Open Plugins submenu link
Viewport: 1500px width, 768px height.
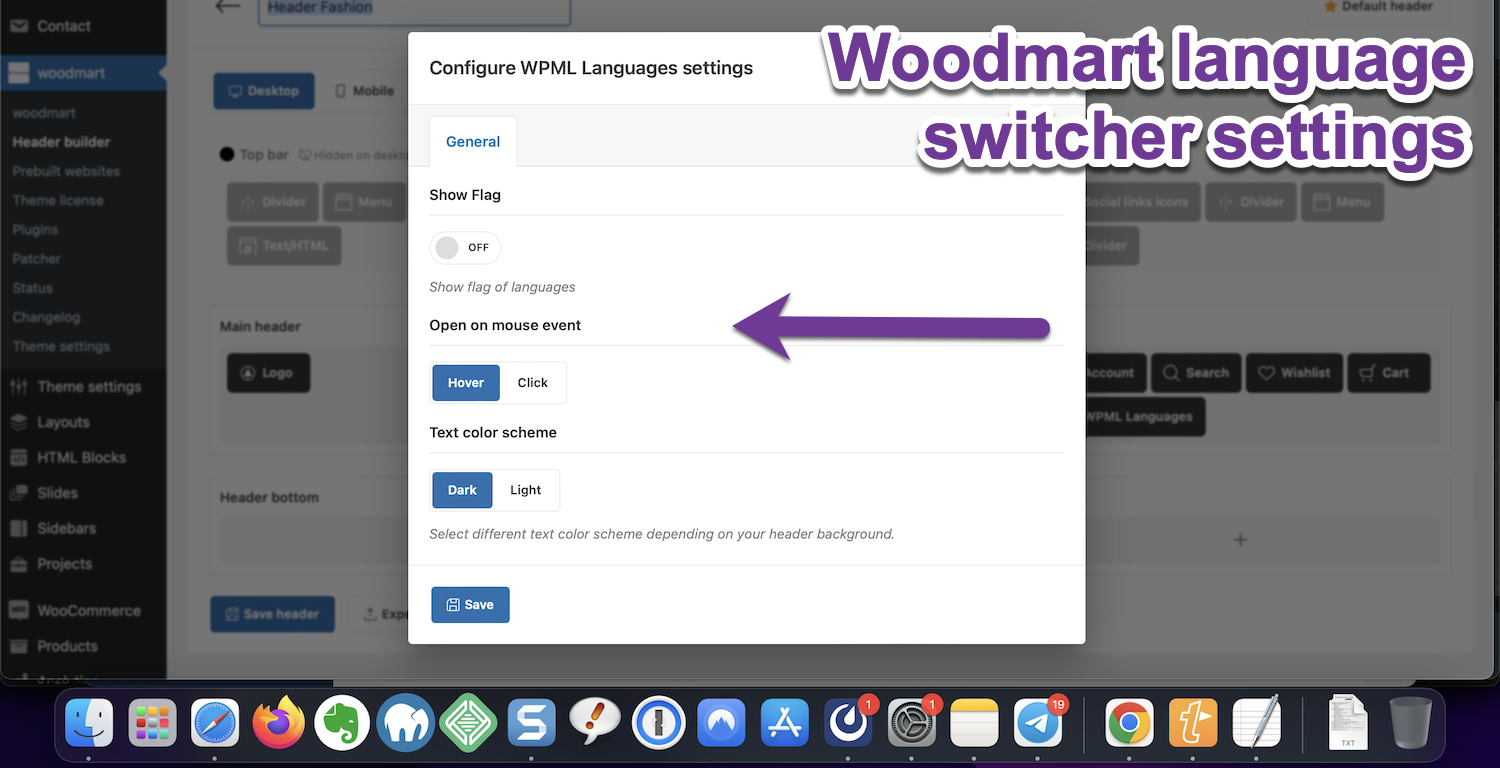pyautogui.click(x=35, y=229)
